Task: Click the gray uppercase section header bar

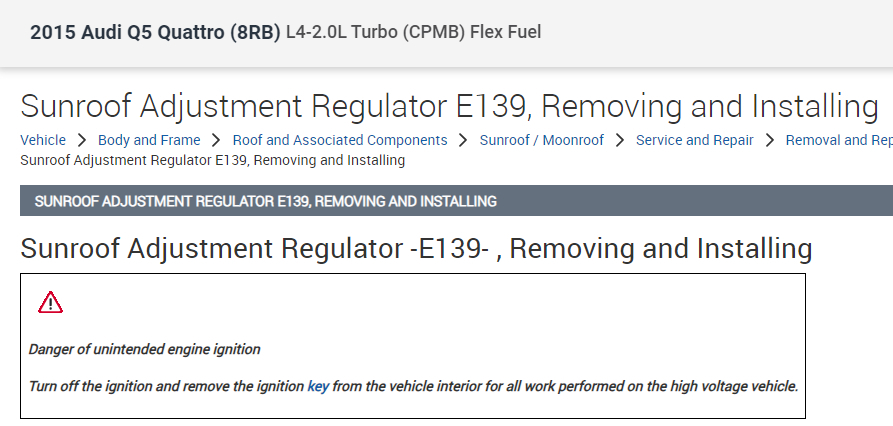Action: (x=456, y=201)
